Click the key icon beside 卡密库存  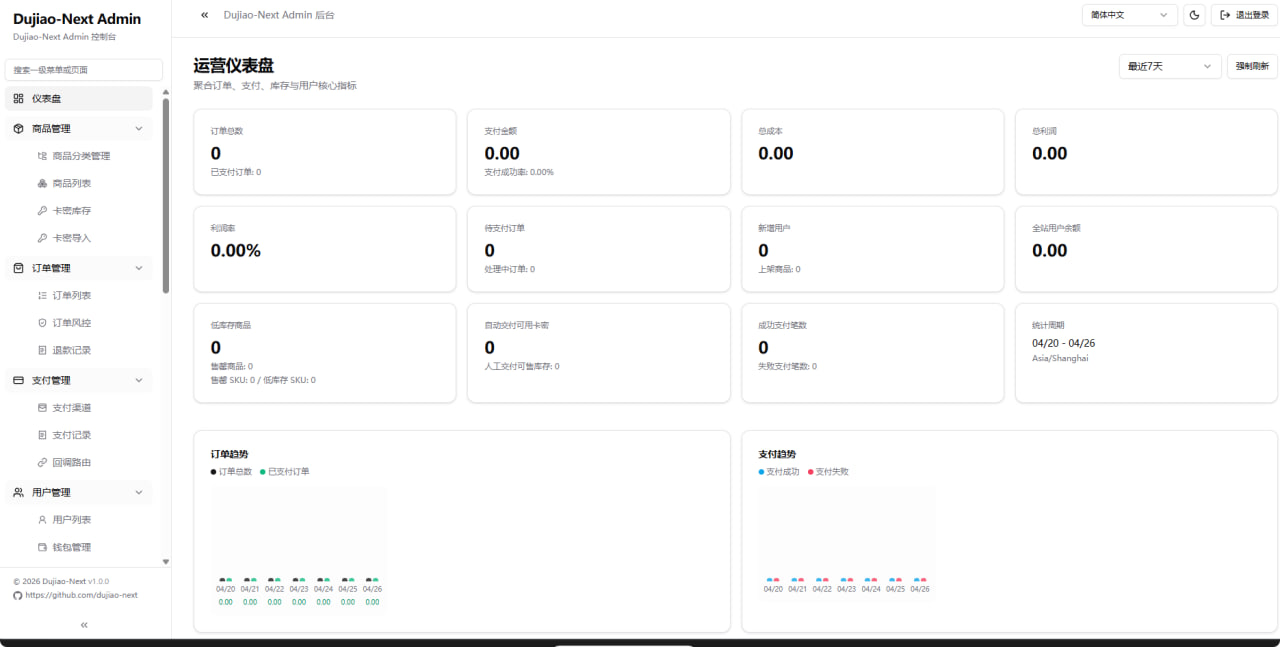(x=42, y=211)
